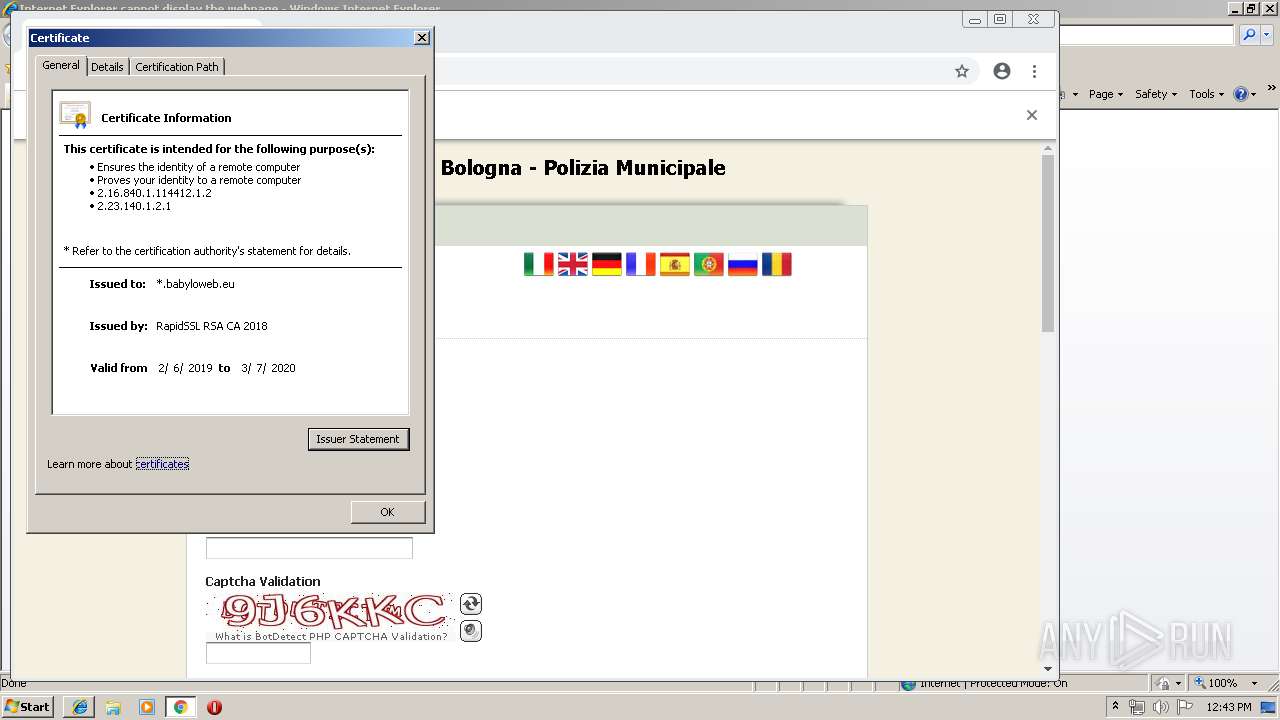1280x720 pixels.
Task: Play the CAPTCHA audio speaker icon
Action: (x=471, y=631)
